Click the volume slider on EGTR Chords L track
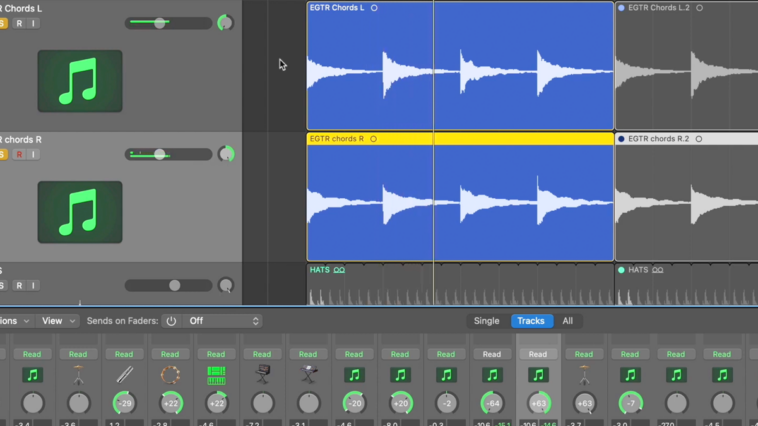The width and height of the screenshot is (758, 426). click(x=168, y=23)
